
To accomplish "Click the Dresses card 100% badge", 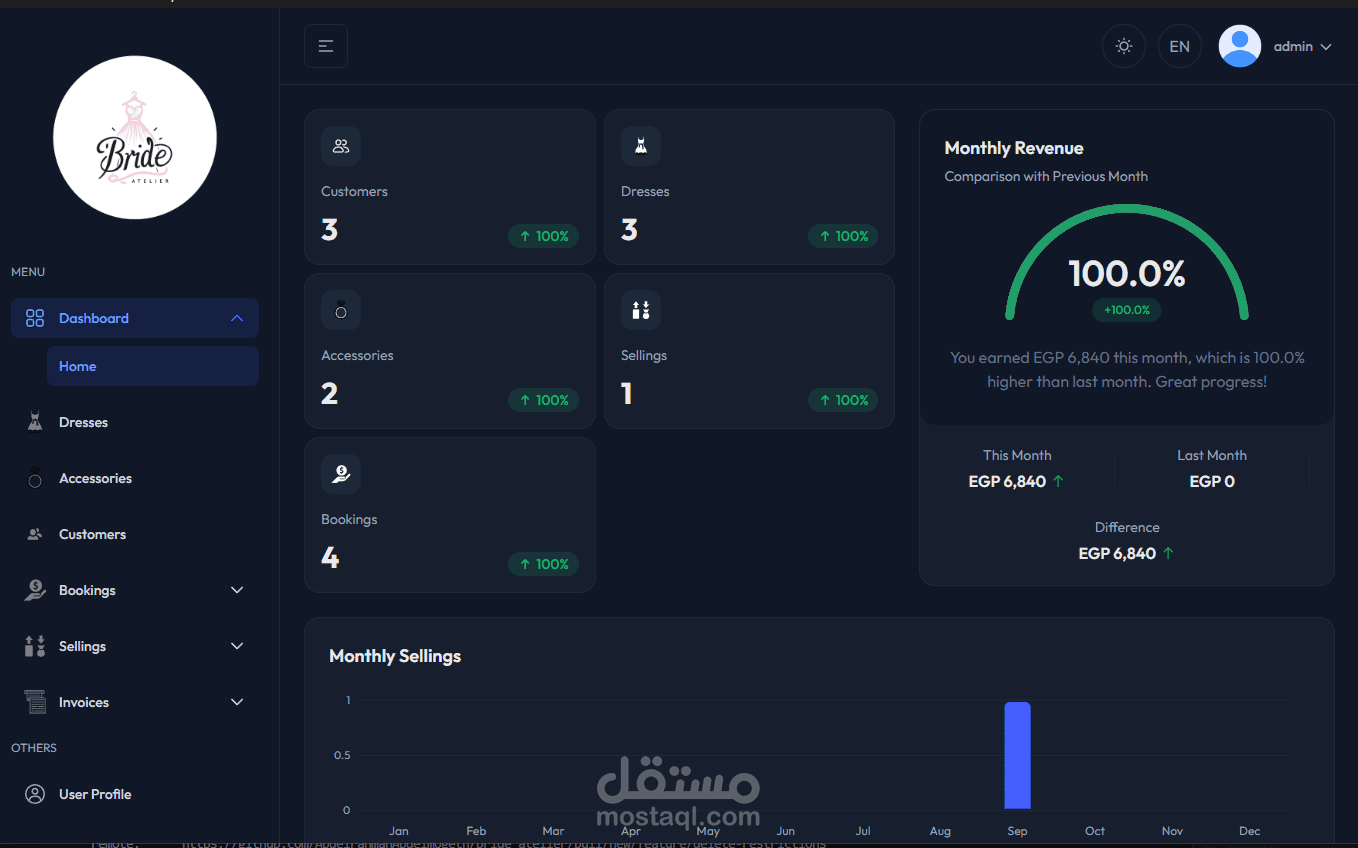I will tap(843, 236).
